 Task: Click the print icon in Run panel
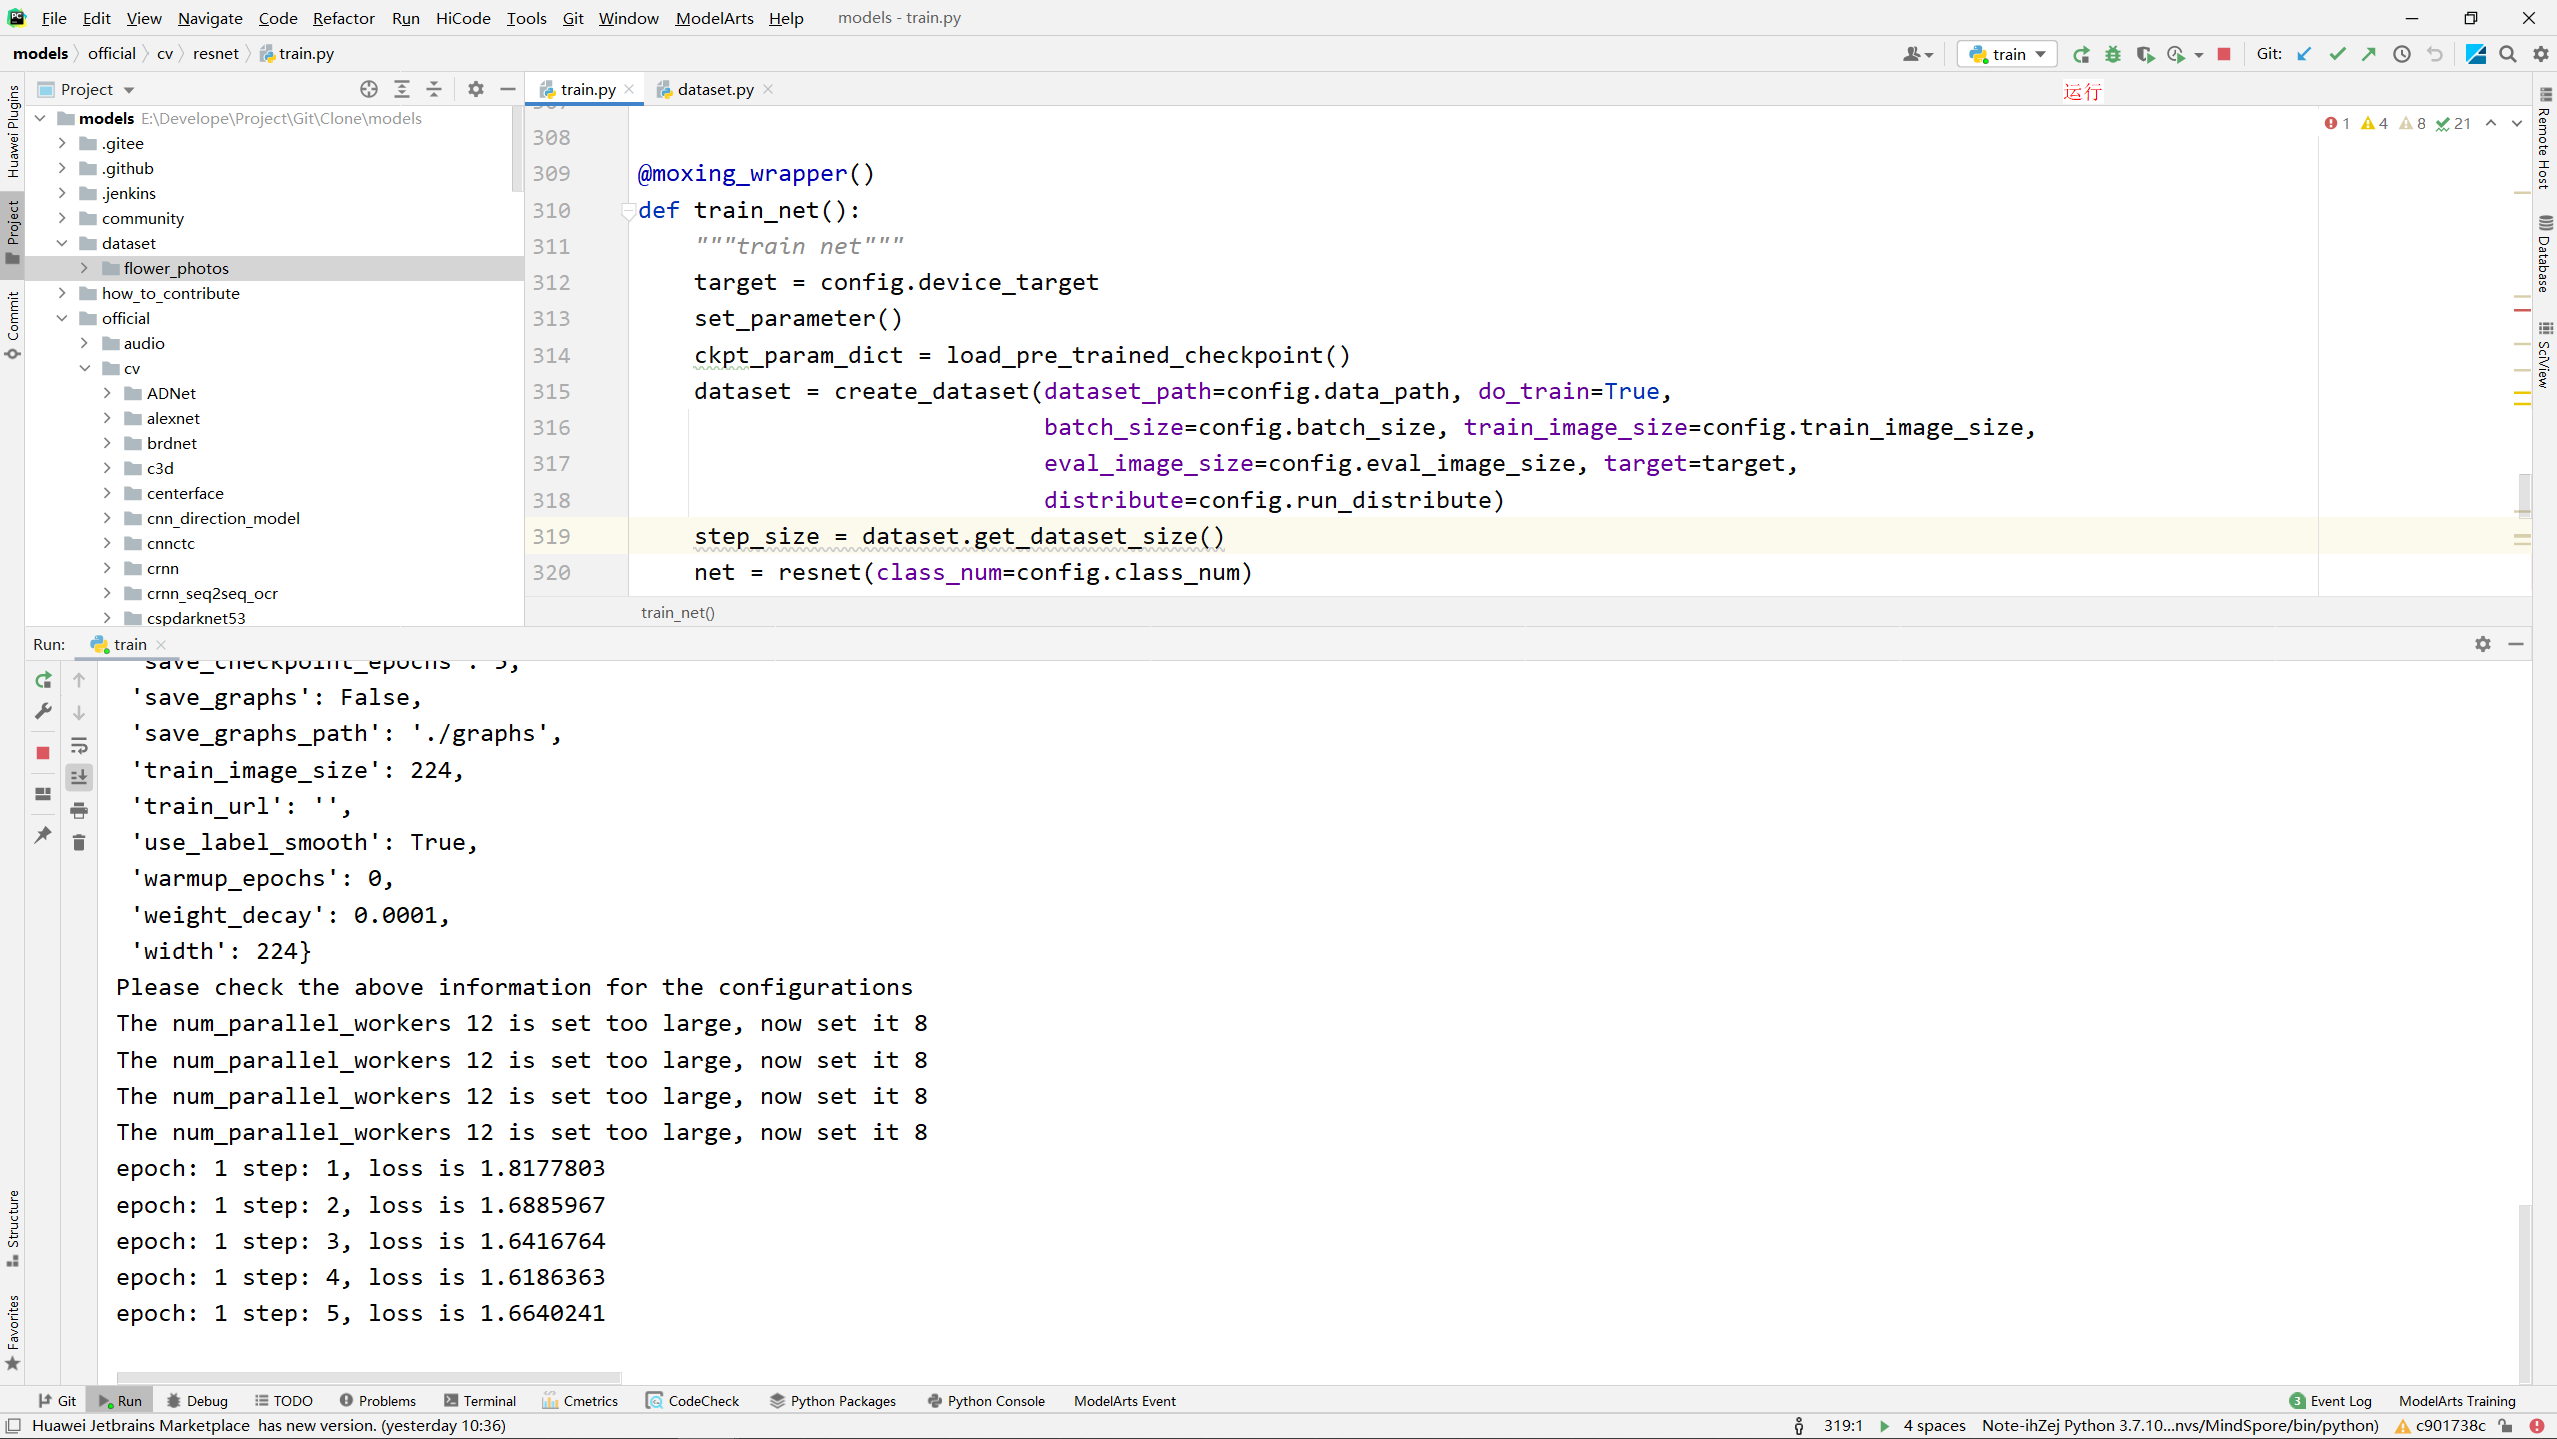click(79, 810)
